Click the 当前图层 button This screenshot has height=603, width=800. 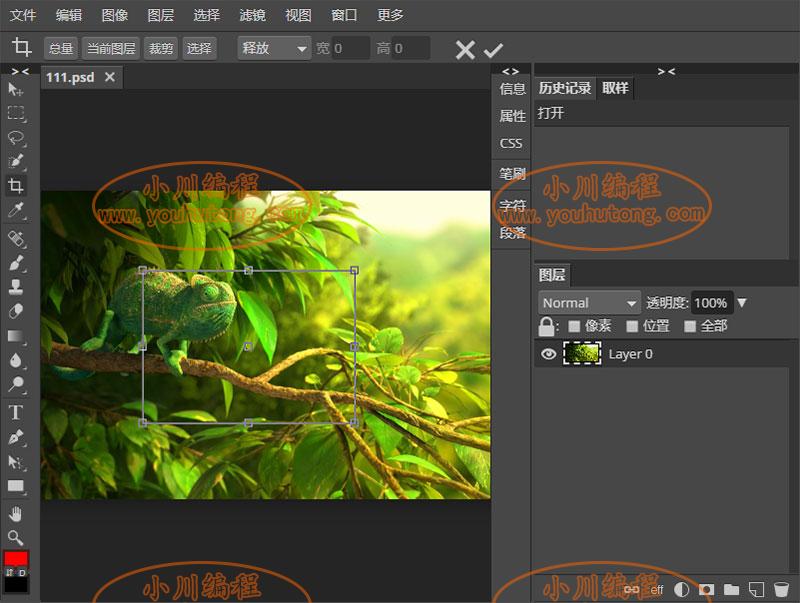point(111,48)
